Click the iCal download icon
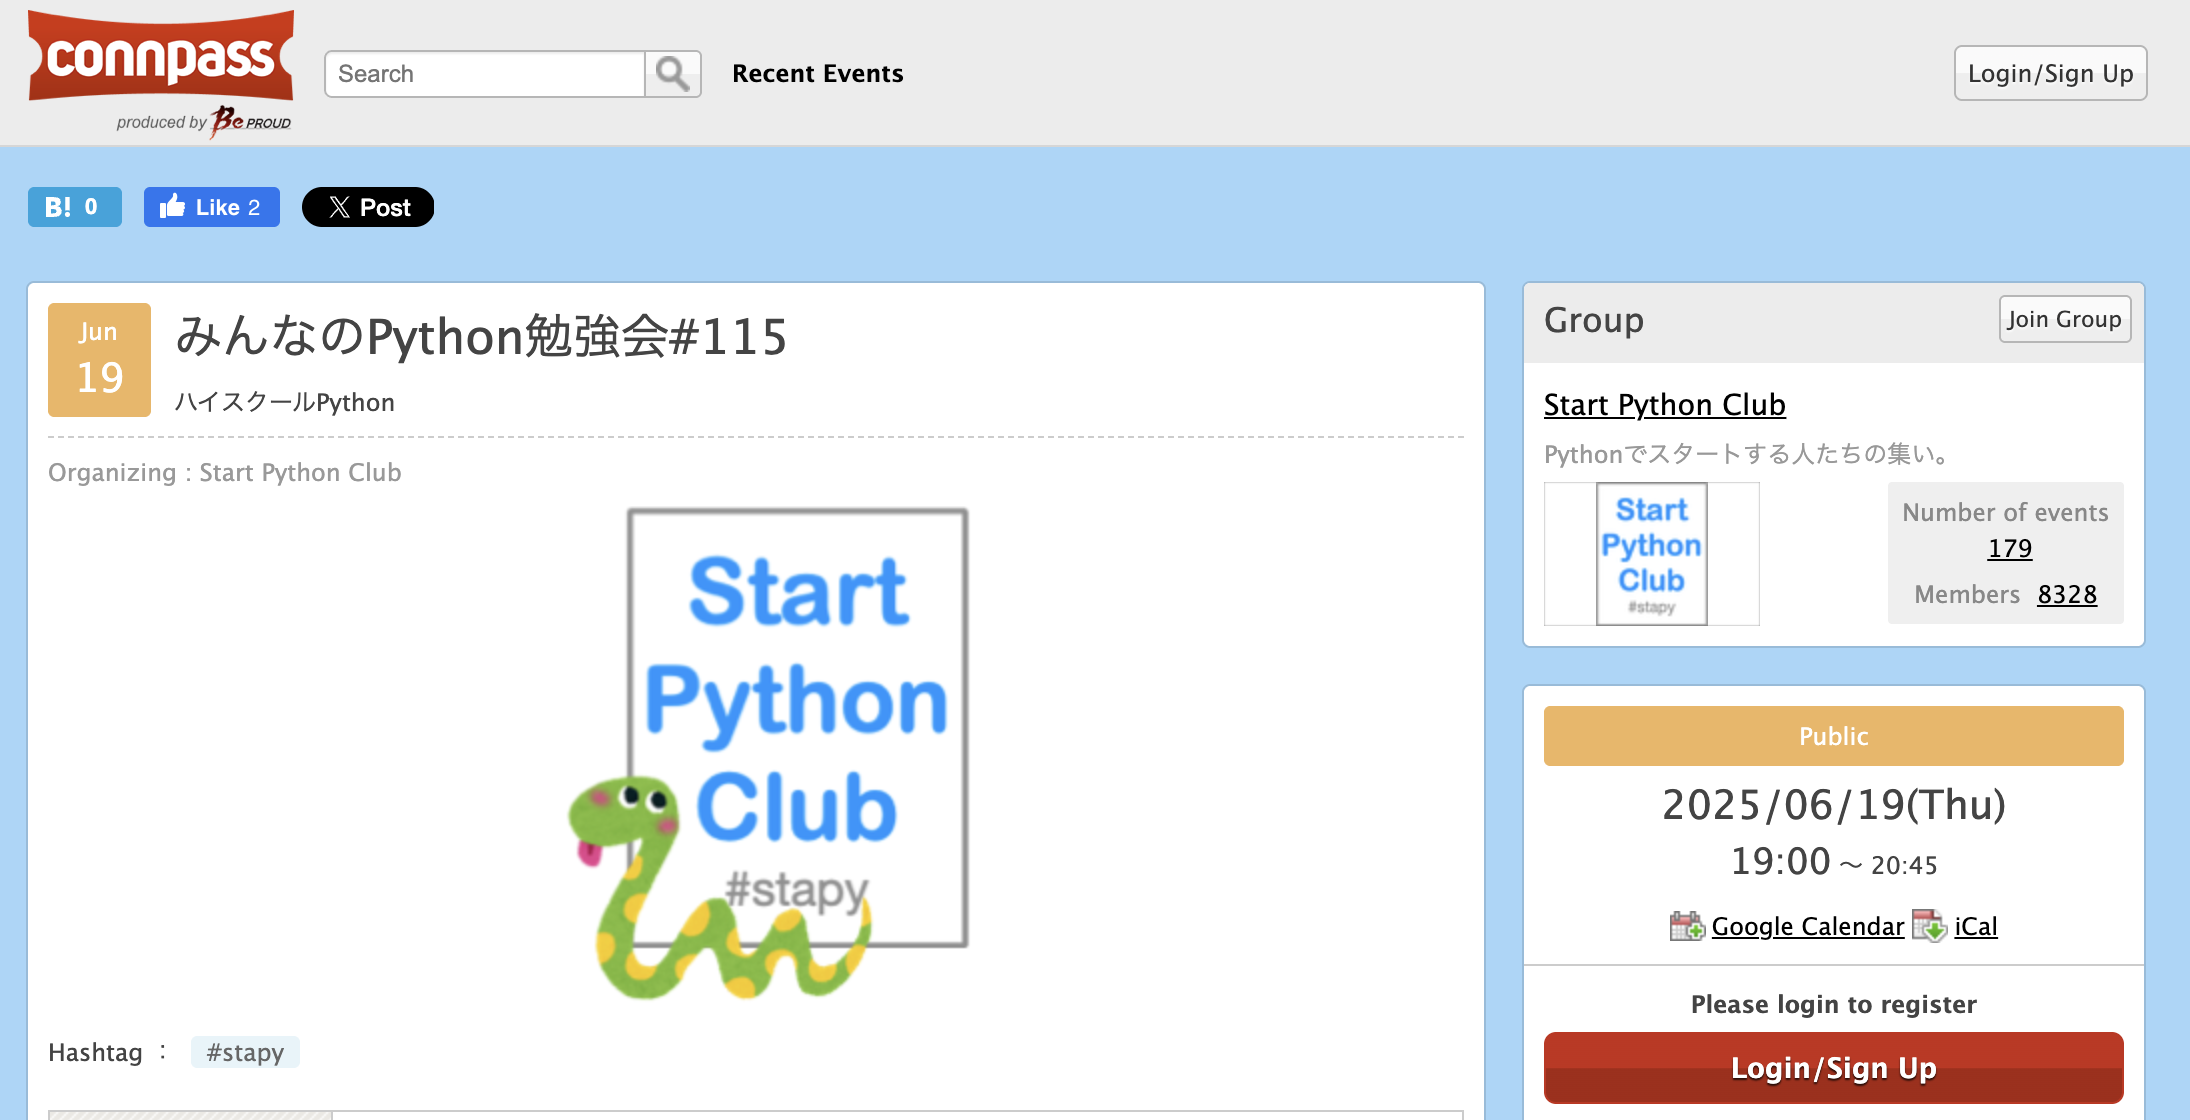 (1929, 926)
